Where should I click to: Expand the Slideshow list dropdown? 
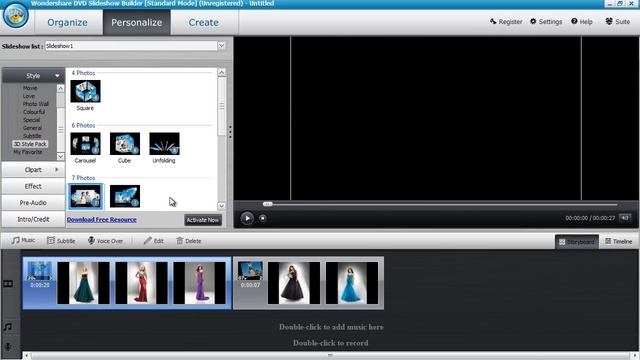tap(221, 46)
